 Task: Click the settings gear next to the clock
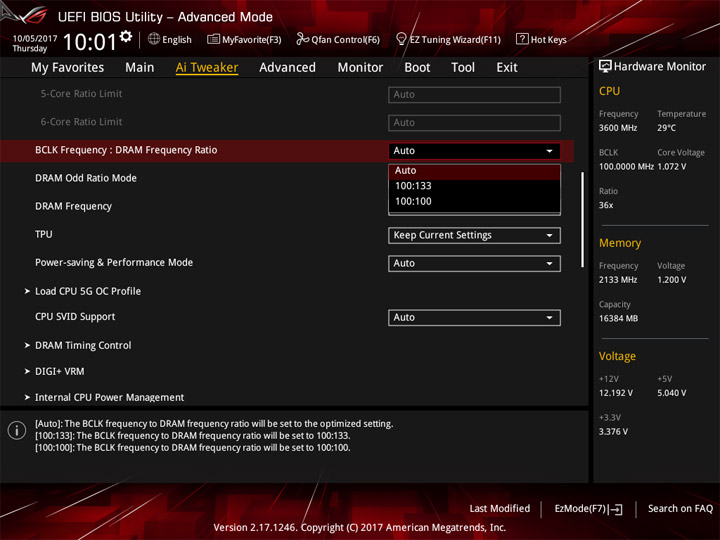(x=126, y=36)
